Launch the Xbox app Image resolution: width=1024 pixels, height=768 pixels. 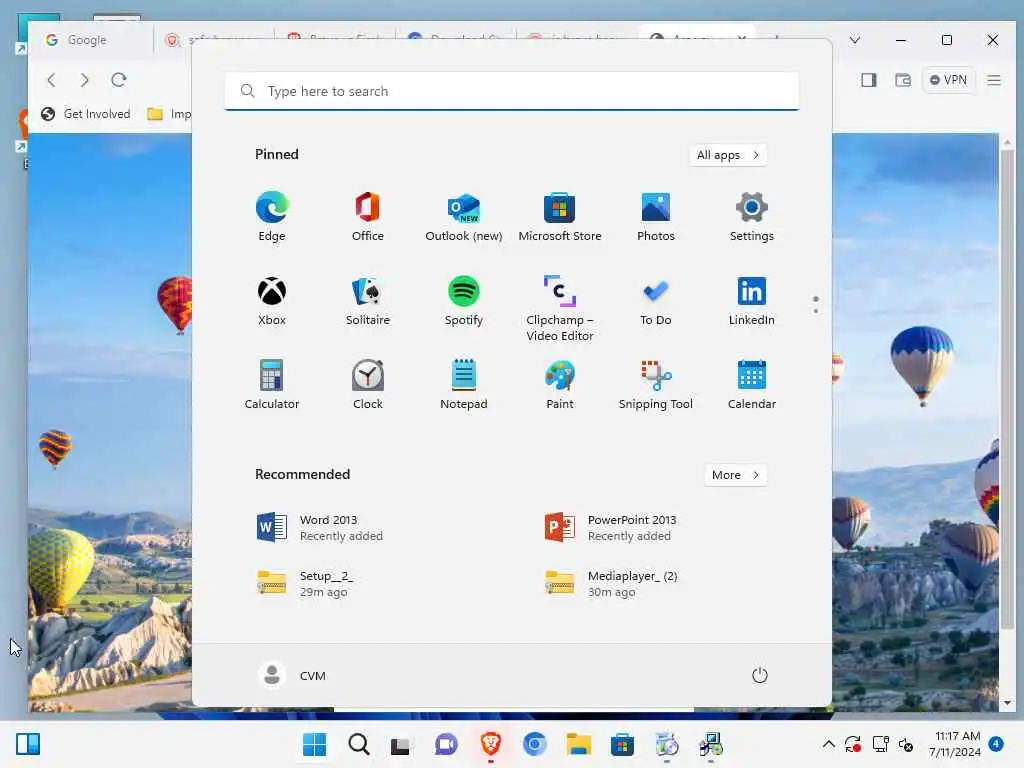click(272, 301)
